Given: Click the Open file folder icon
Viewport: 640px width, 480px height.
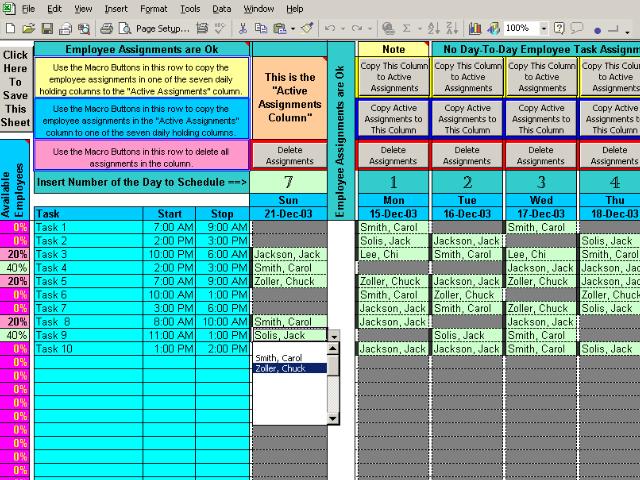Looking at the screenshot, I should [x=29, y=28].
